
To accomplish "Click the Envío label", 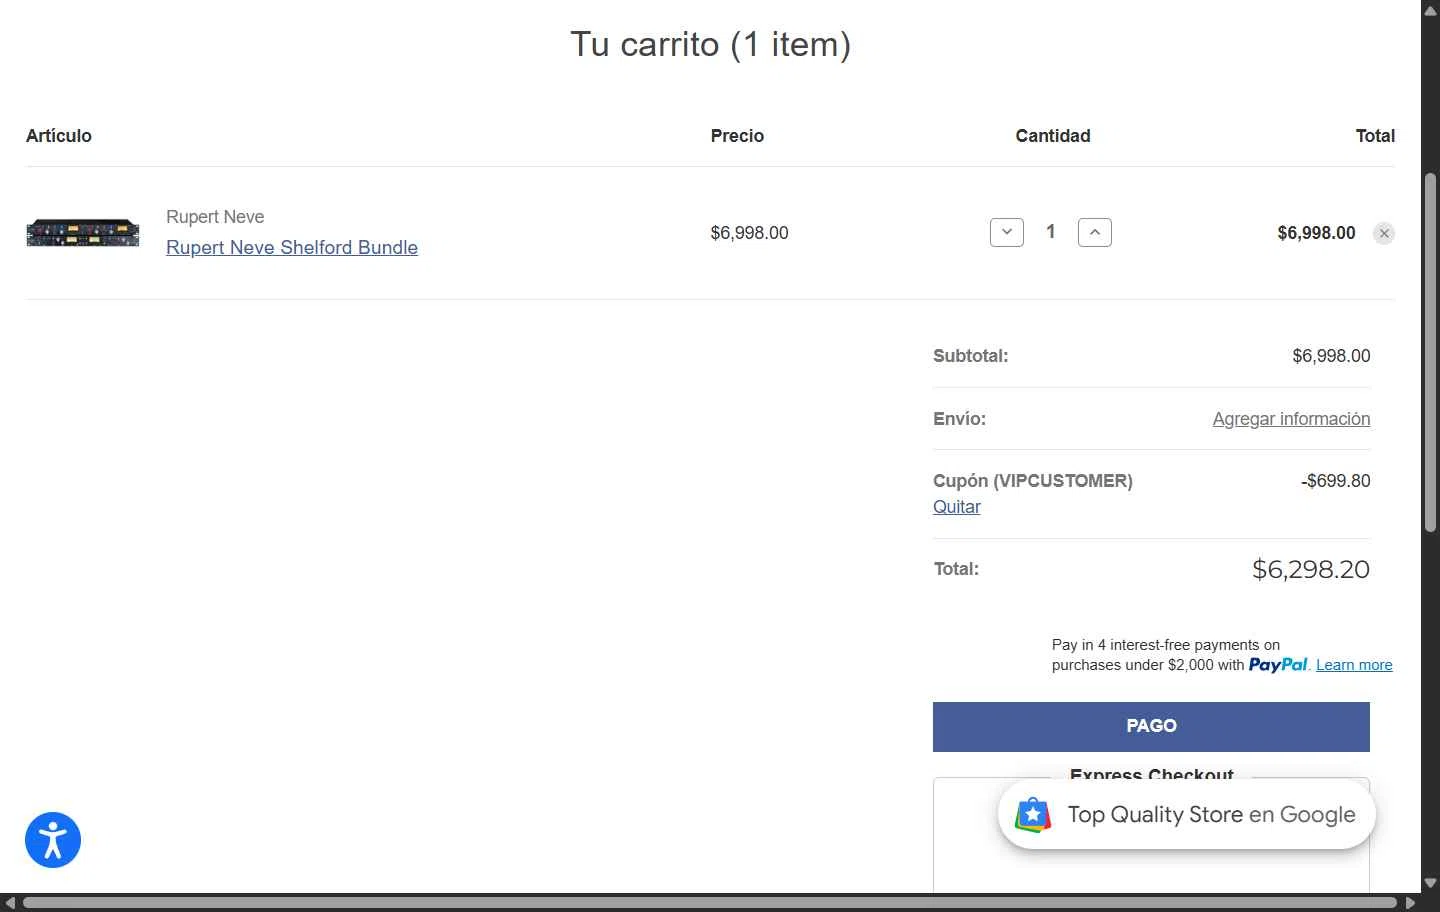I will tap(959, 419).
